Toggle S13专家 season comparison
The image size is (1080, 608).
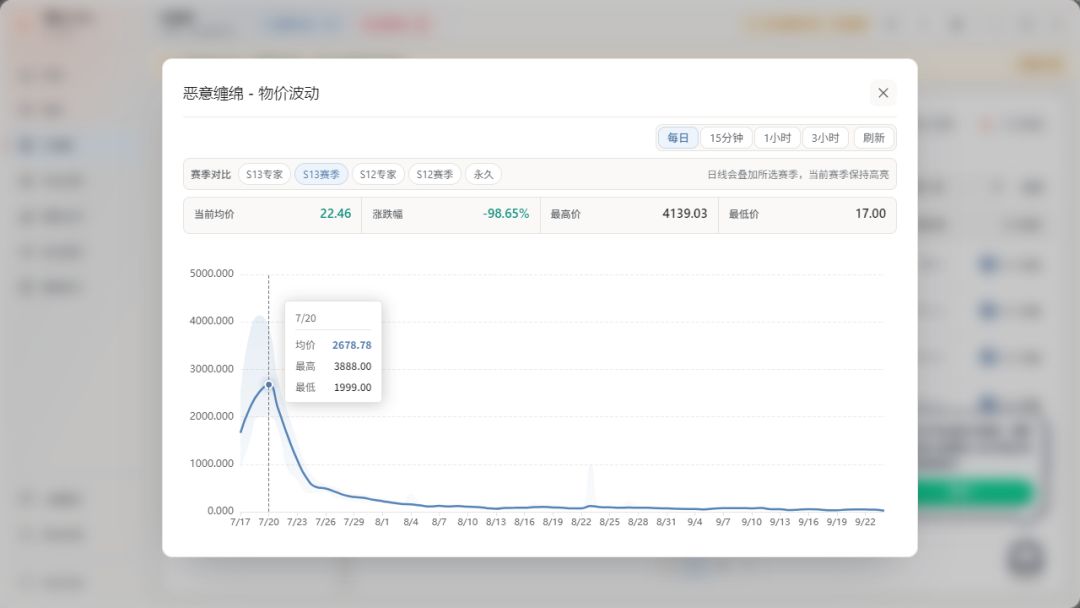[x=264, y=174]
